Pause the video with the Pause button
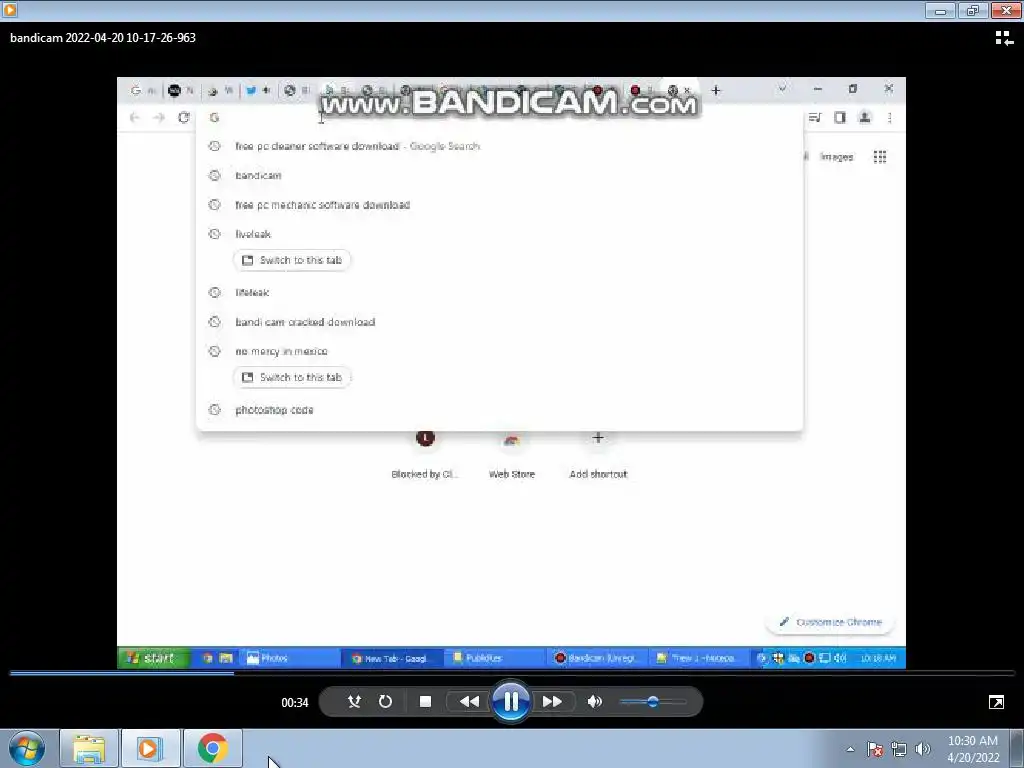Viewport: 1024px width, 768px height. click(x=511, y=701)
